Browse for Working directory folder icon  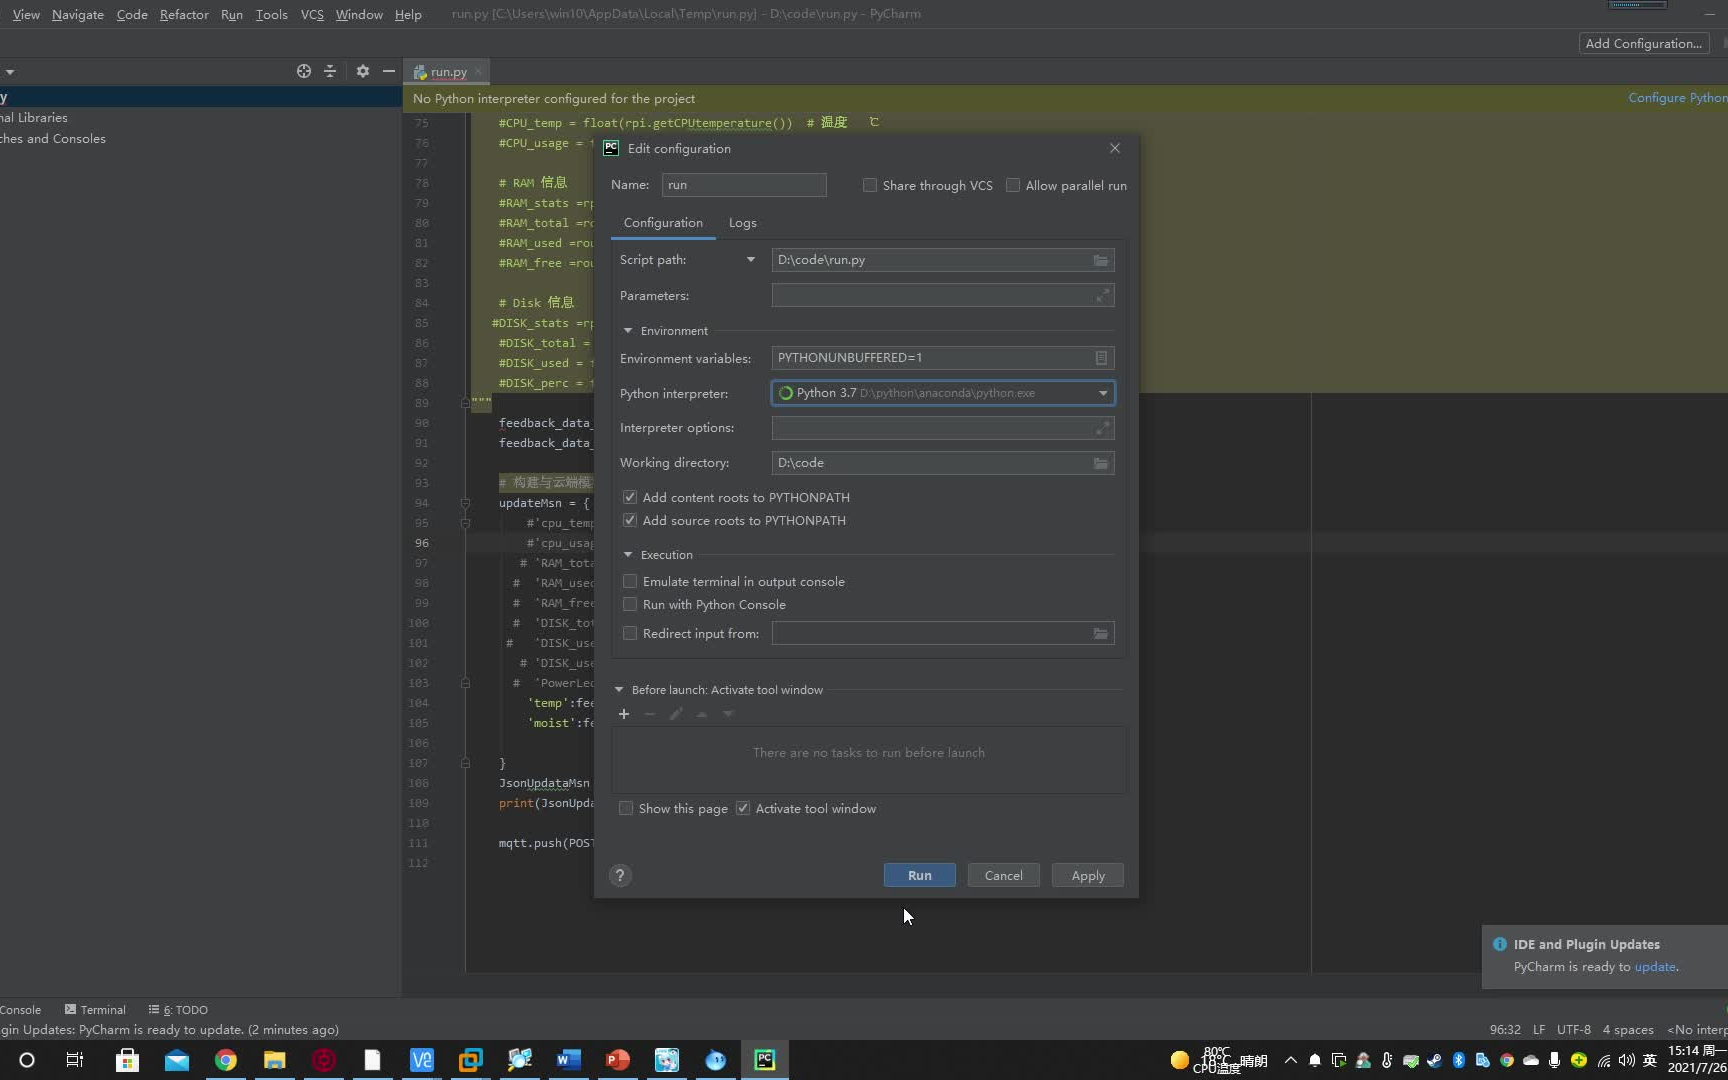[1100, 463]
